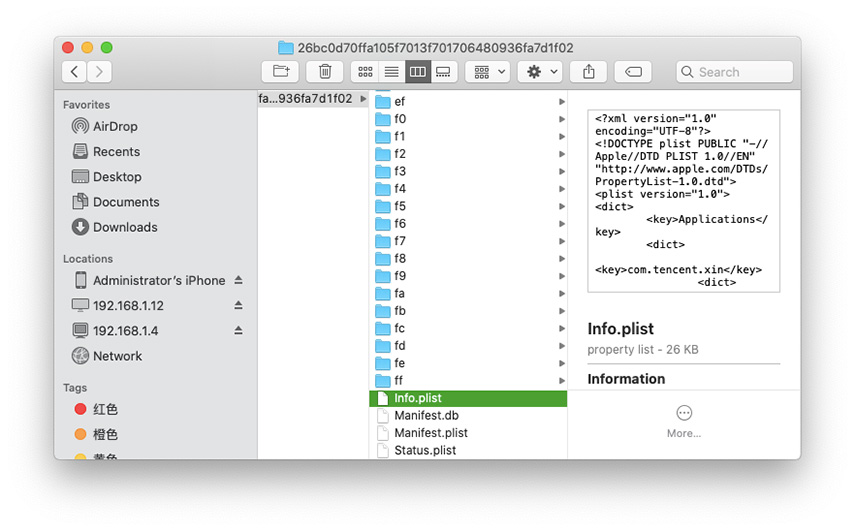Click into the Search field
The height and width of the screenshot is (531, 855).
point(740,72)
